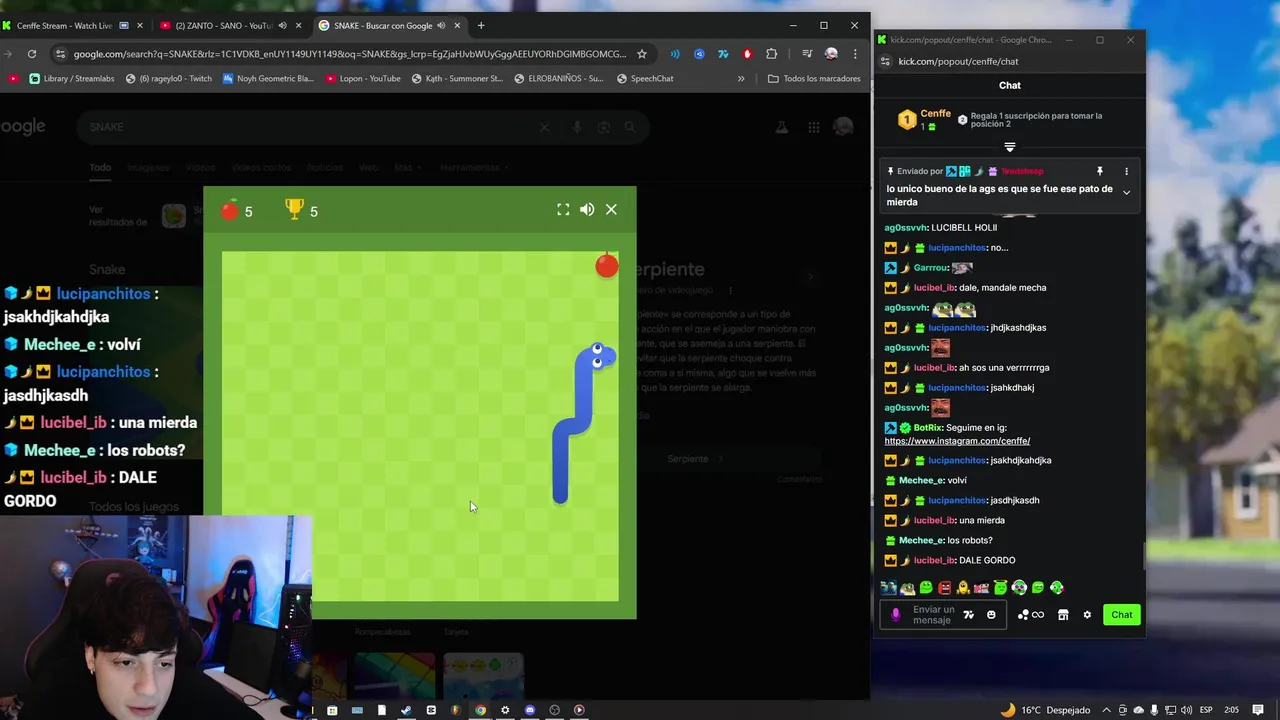Image resolution: width=1280 pixels, height=720 pixels.
Task: Close the ZANTO - SANO tab
Action: coord(298,25)
